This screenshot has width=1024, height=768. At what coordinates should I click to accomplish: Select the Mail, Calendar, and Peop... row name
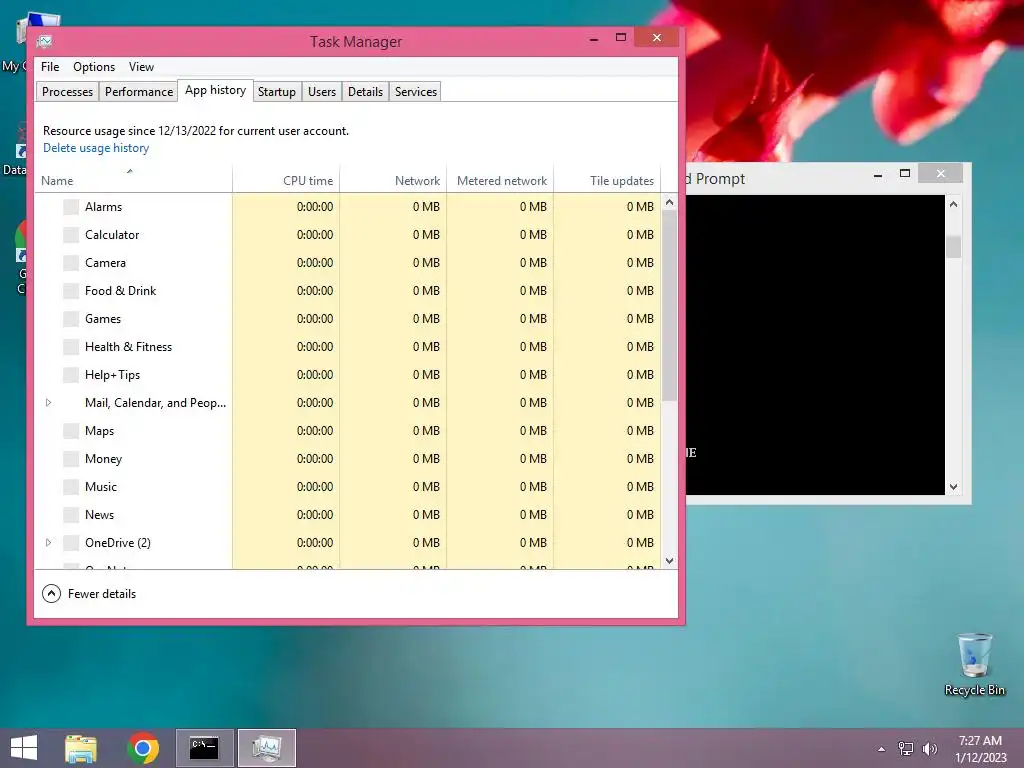(x=155, y=403)
